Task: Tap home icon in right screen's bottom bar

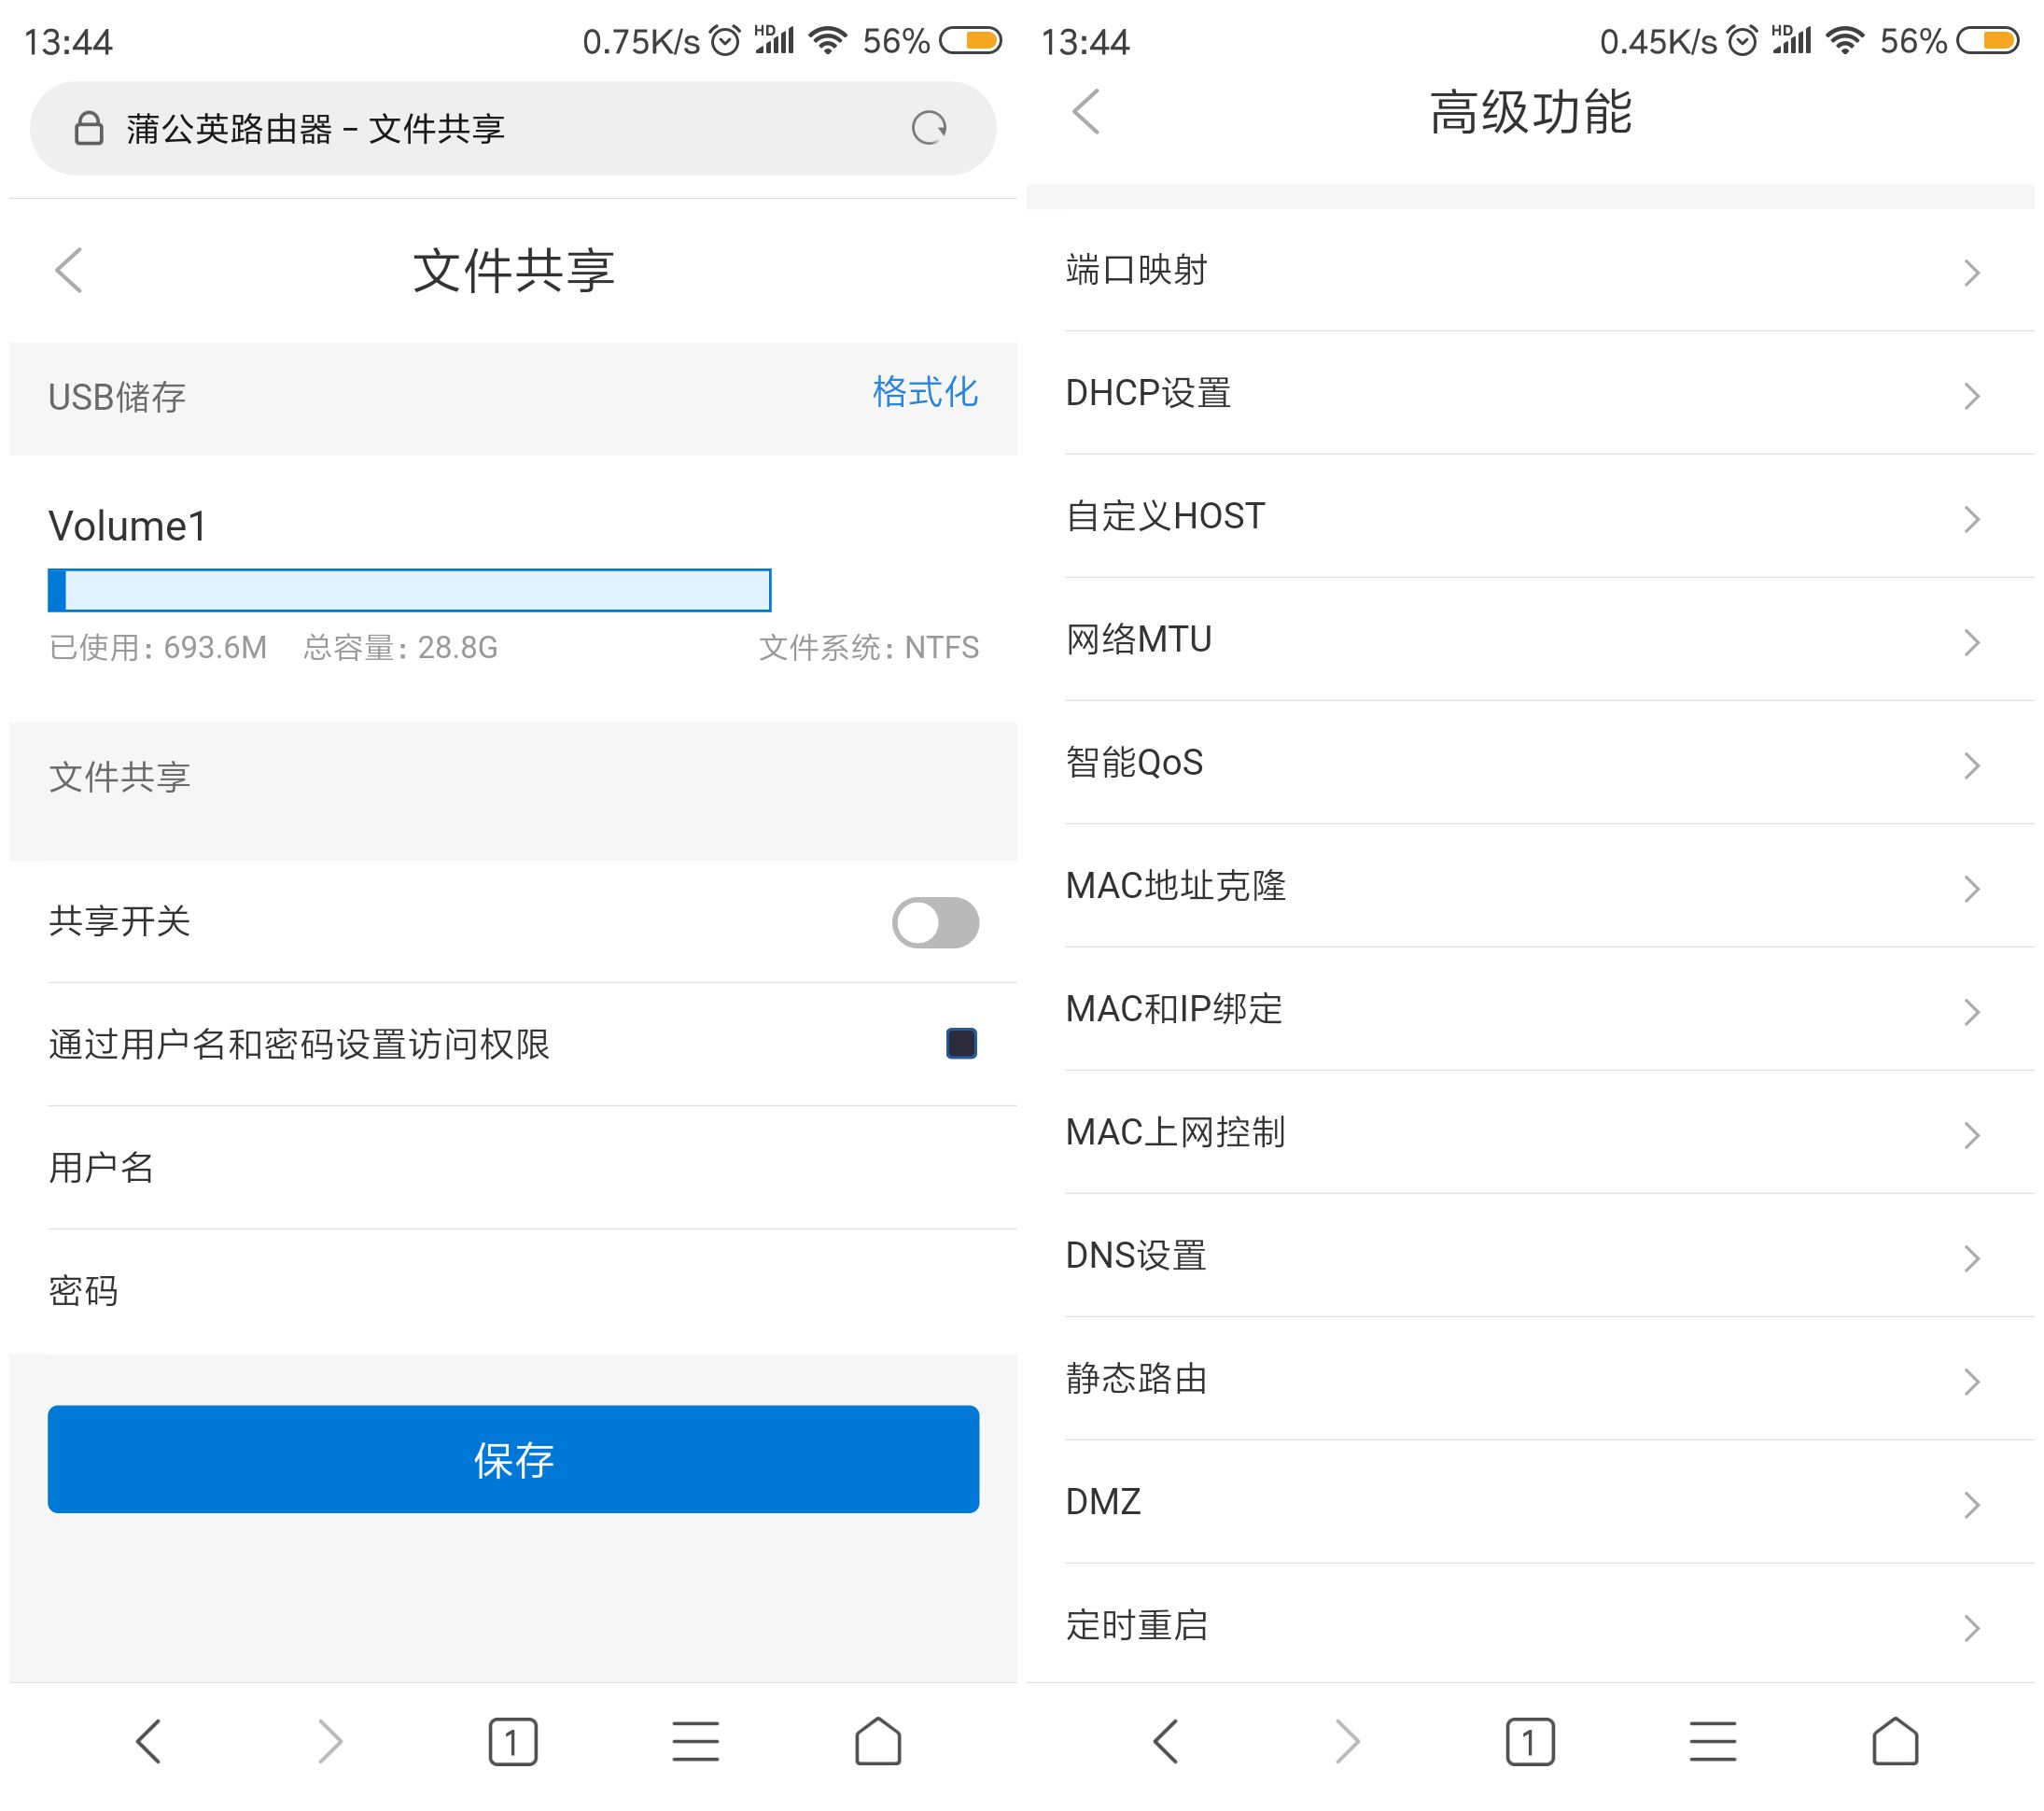Action: coord(1895,1741)
